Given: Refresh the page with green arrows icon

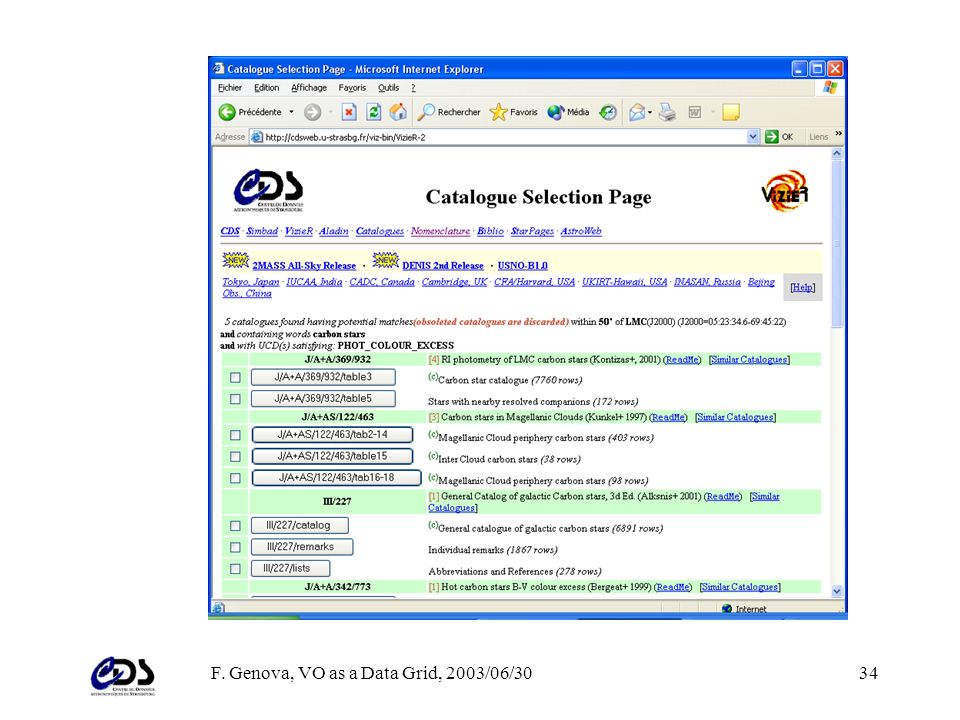Looking at the screenshot, I should coord(373,112).
